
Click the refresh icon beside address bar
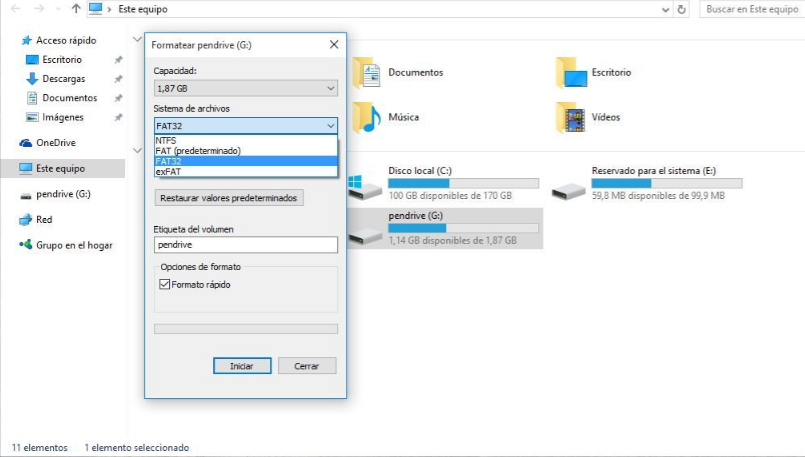682,9
